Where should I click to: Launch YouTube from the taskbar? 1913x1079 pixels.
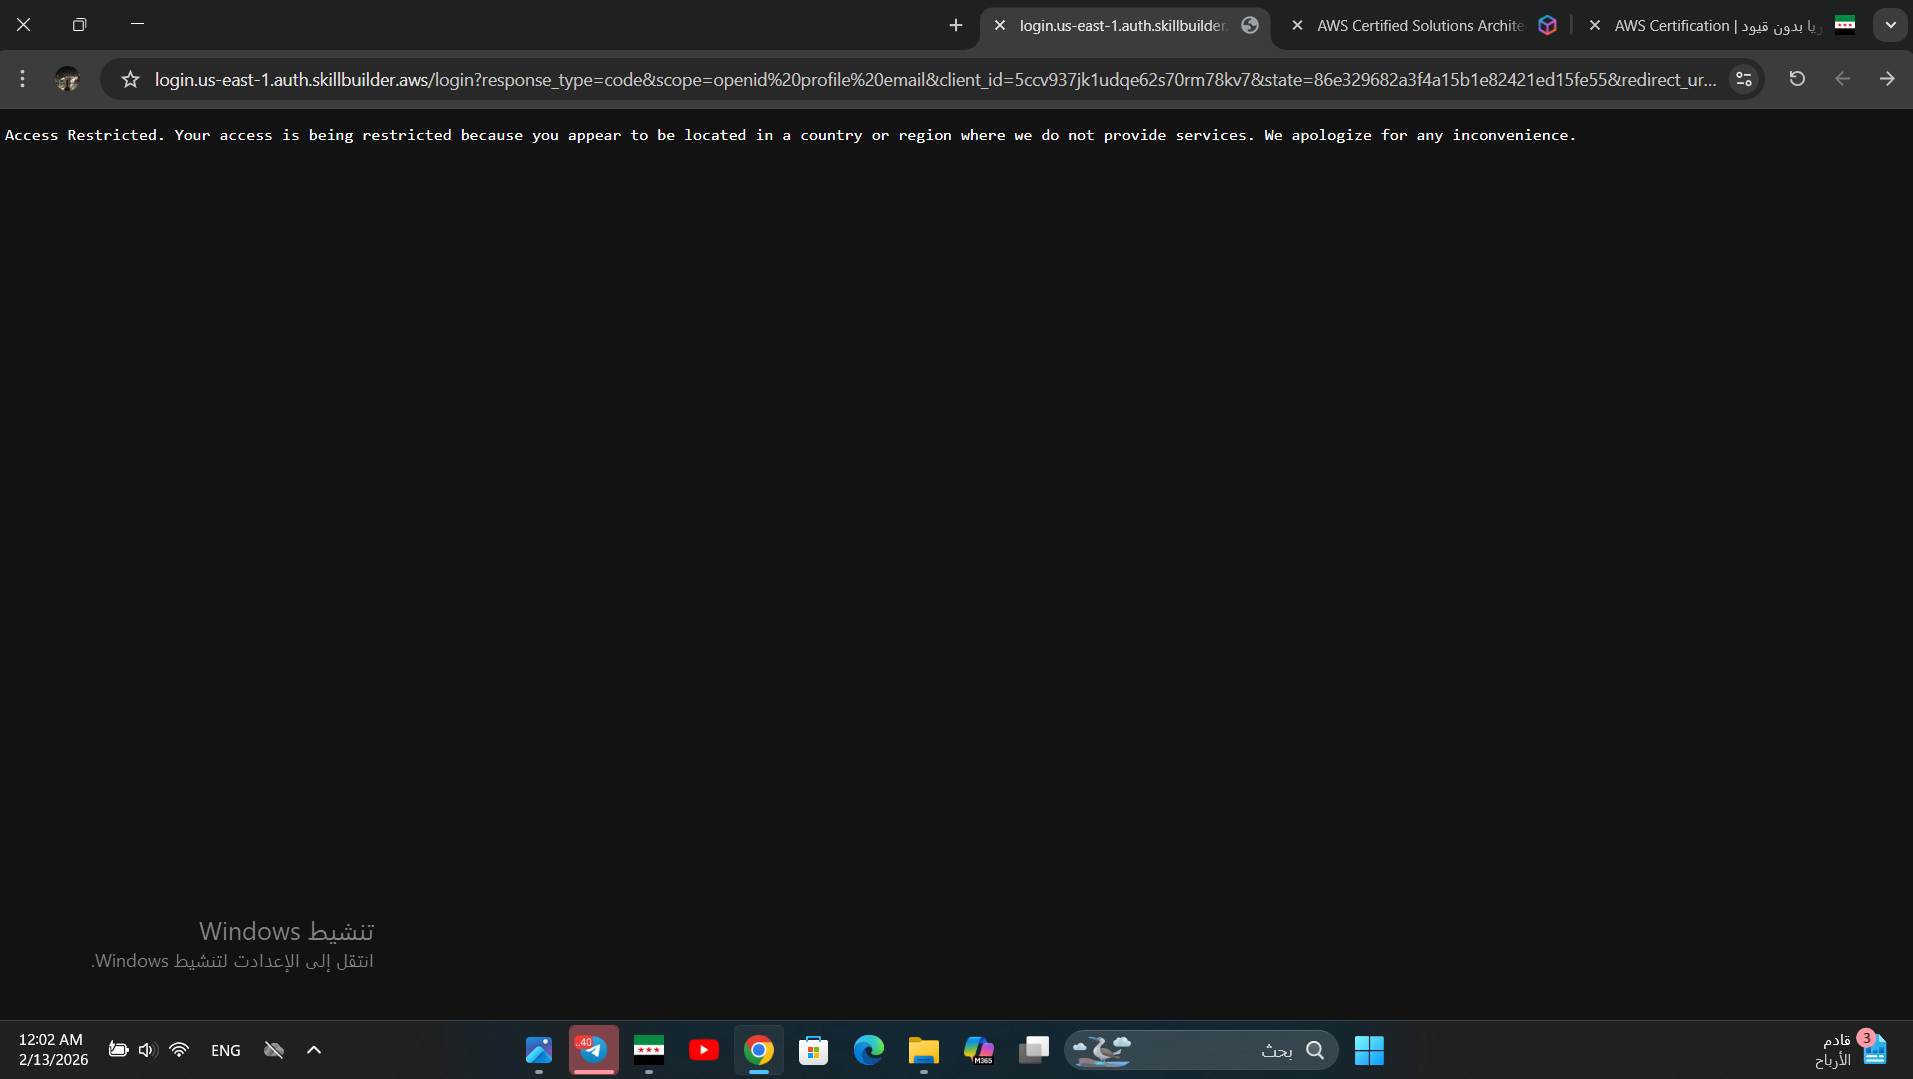click(703, 1050)
